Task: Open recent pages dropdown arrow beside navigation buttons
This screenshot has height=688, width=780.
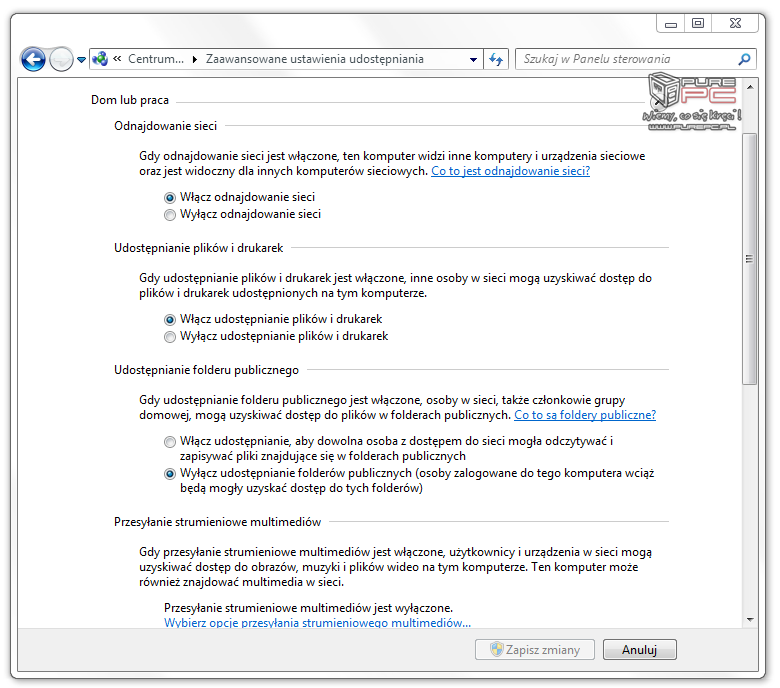Action: pyautogui.click(x=81, y=60)
